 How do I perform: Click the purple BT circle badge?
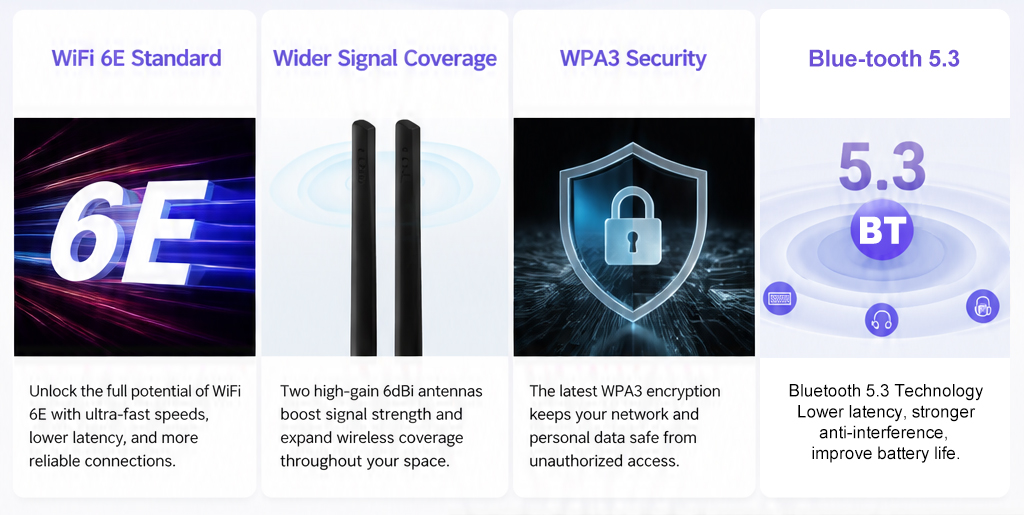point(882,230)
